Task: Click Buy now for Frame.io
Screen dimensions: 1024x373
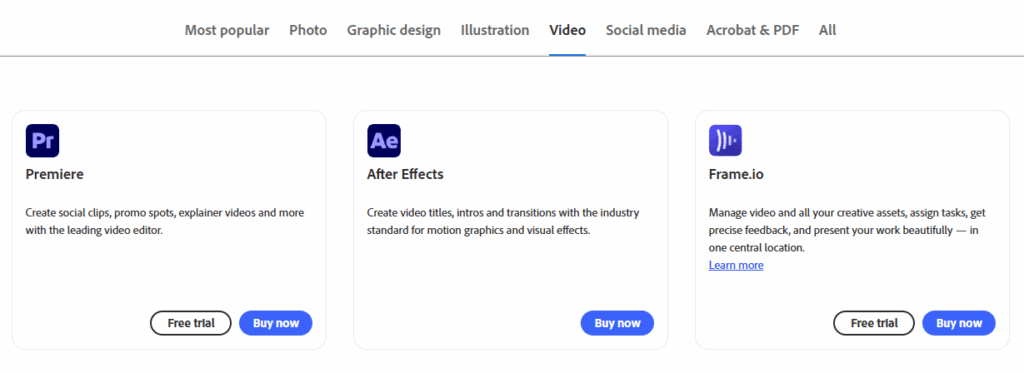Action: coord(959,323)
